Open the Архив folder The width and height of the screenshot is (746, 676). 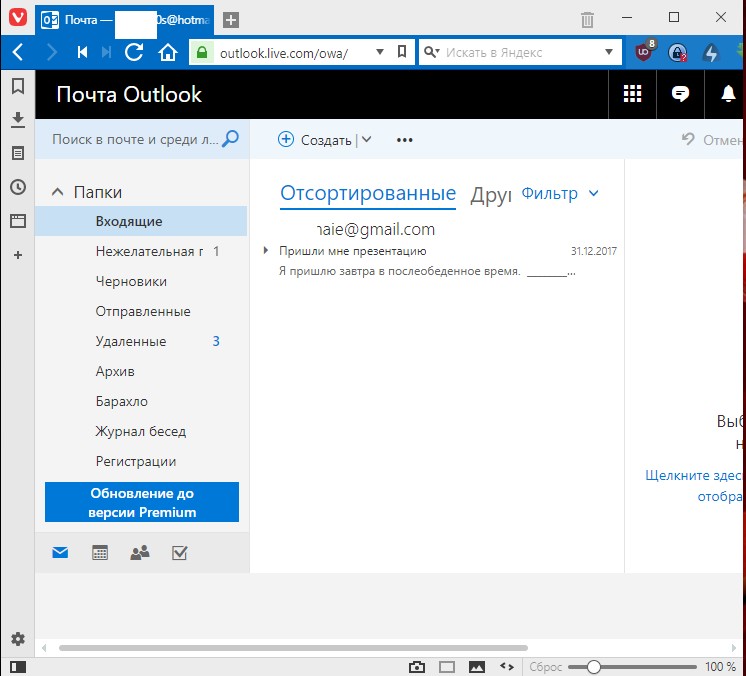[141, 371]
